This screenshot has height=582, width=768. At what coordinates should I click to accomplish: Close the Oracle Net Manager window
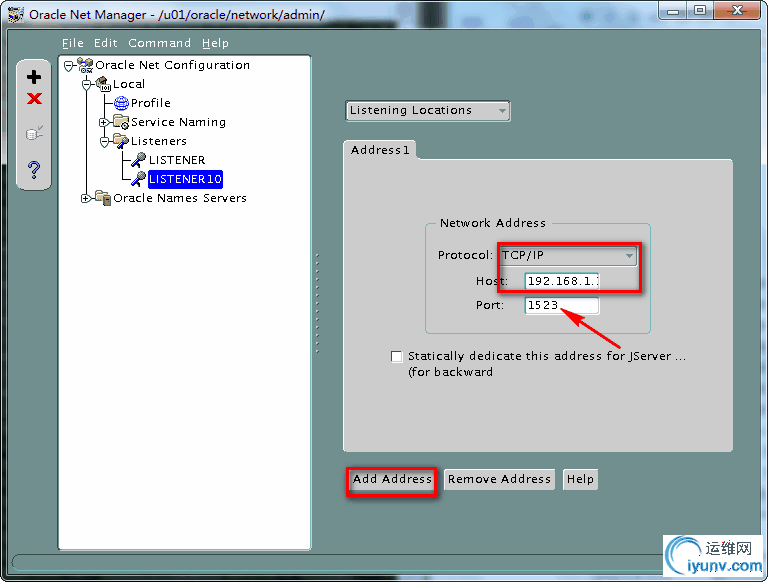tap(737, 11)
